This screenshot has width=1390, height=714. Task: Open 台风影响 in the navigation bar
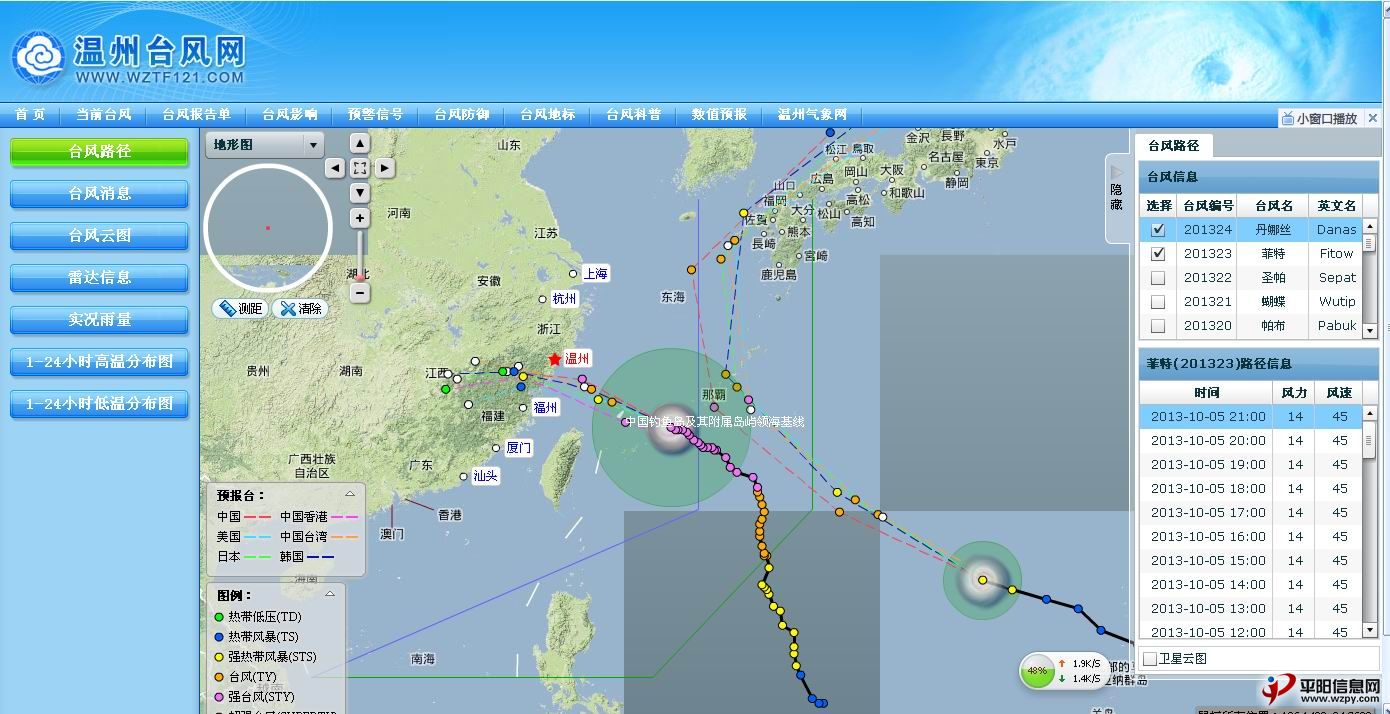point(290,115)
